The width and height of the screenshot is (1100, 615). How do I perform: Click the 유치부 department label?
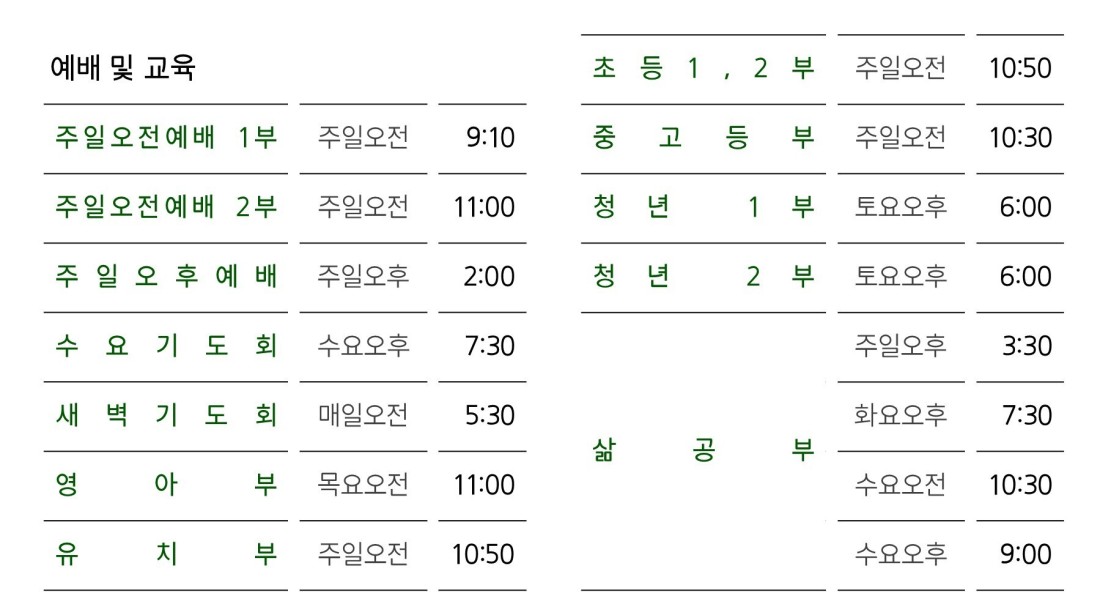coord(166,553)
